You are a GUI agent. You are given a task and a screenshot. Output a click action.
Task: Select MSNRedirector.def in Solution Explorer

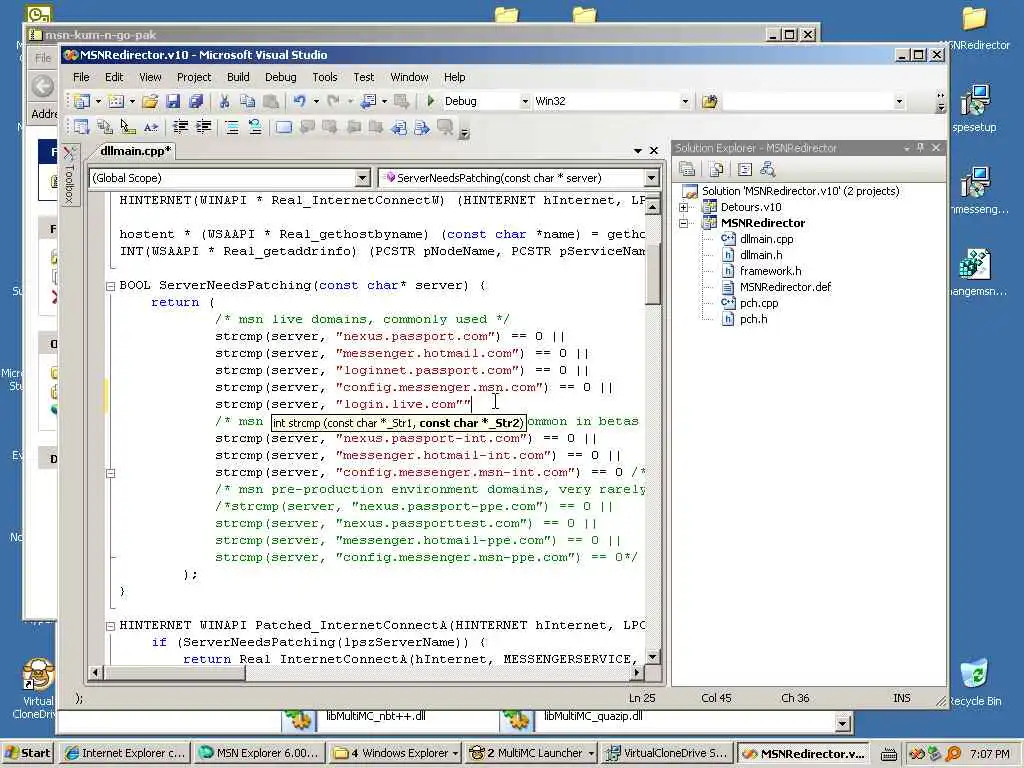pos(785,287)
